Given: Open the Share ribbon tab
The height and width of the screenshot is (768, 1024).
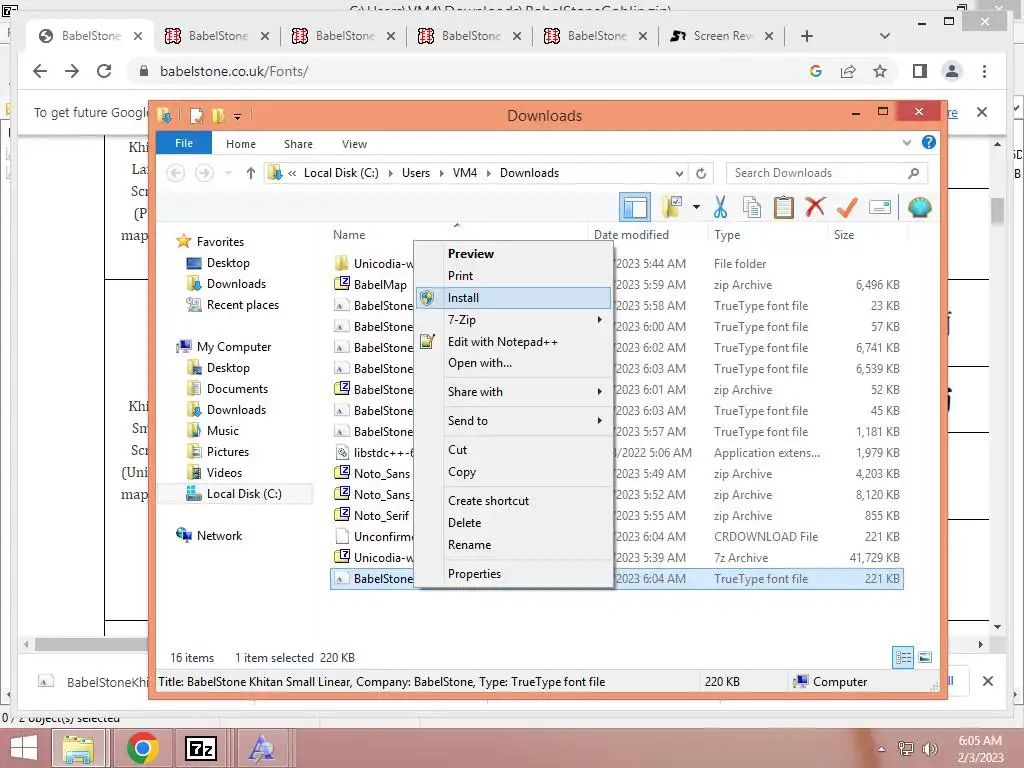Looking at the screenshot, I should pyautogui.click(x=298, y=144).
